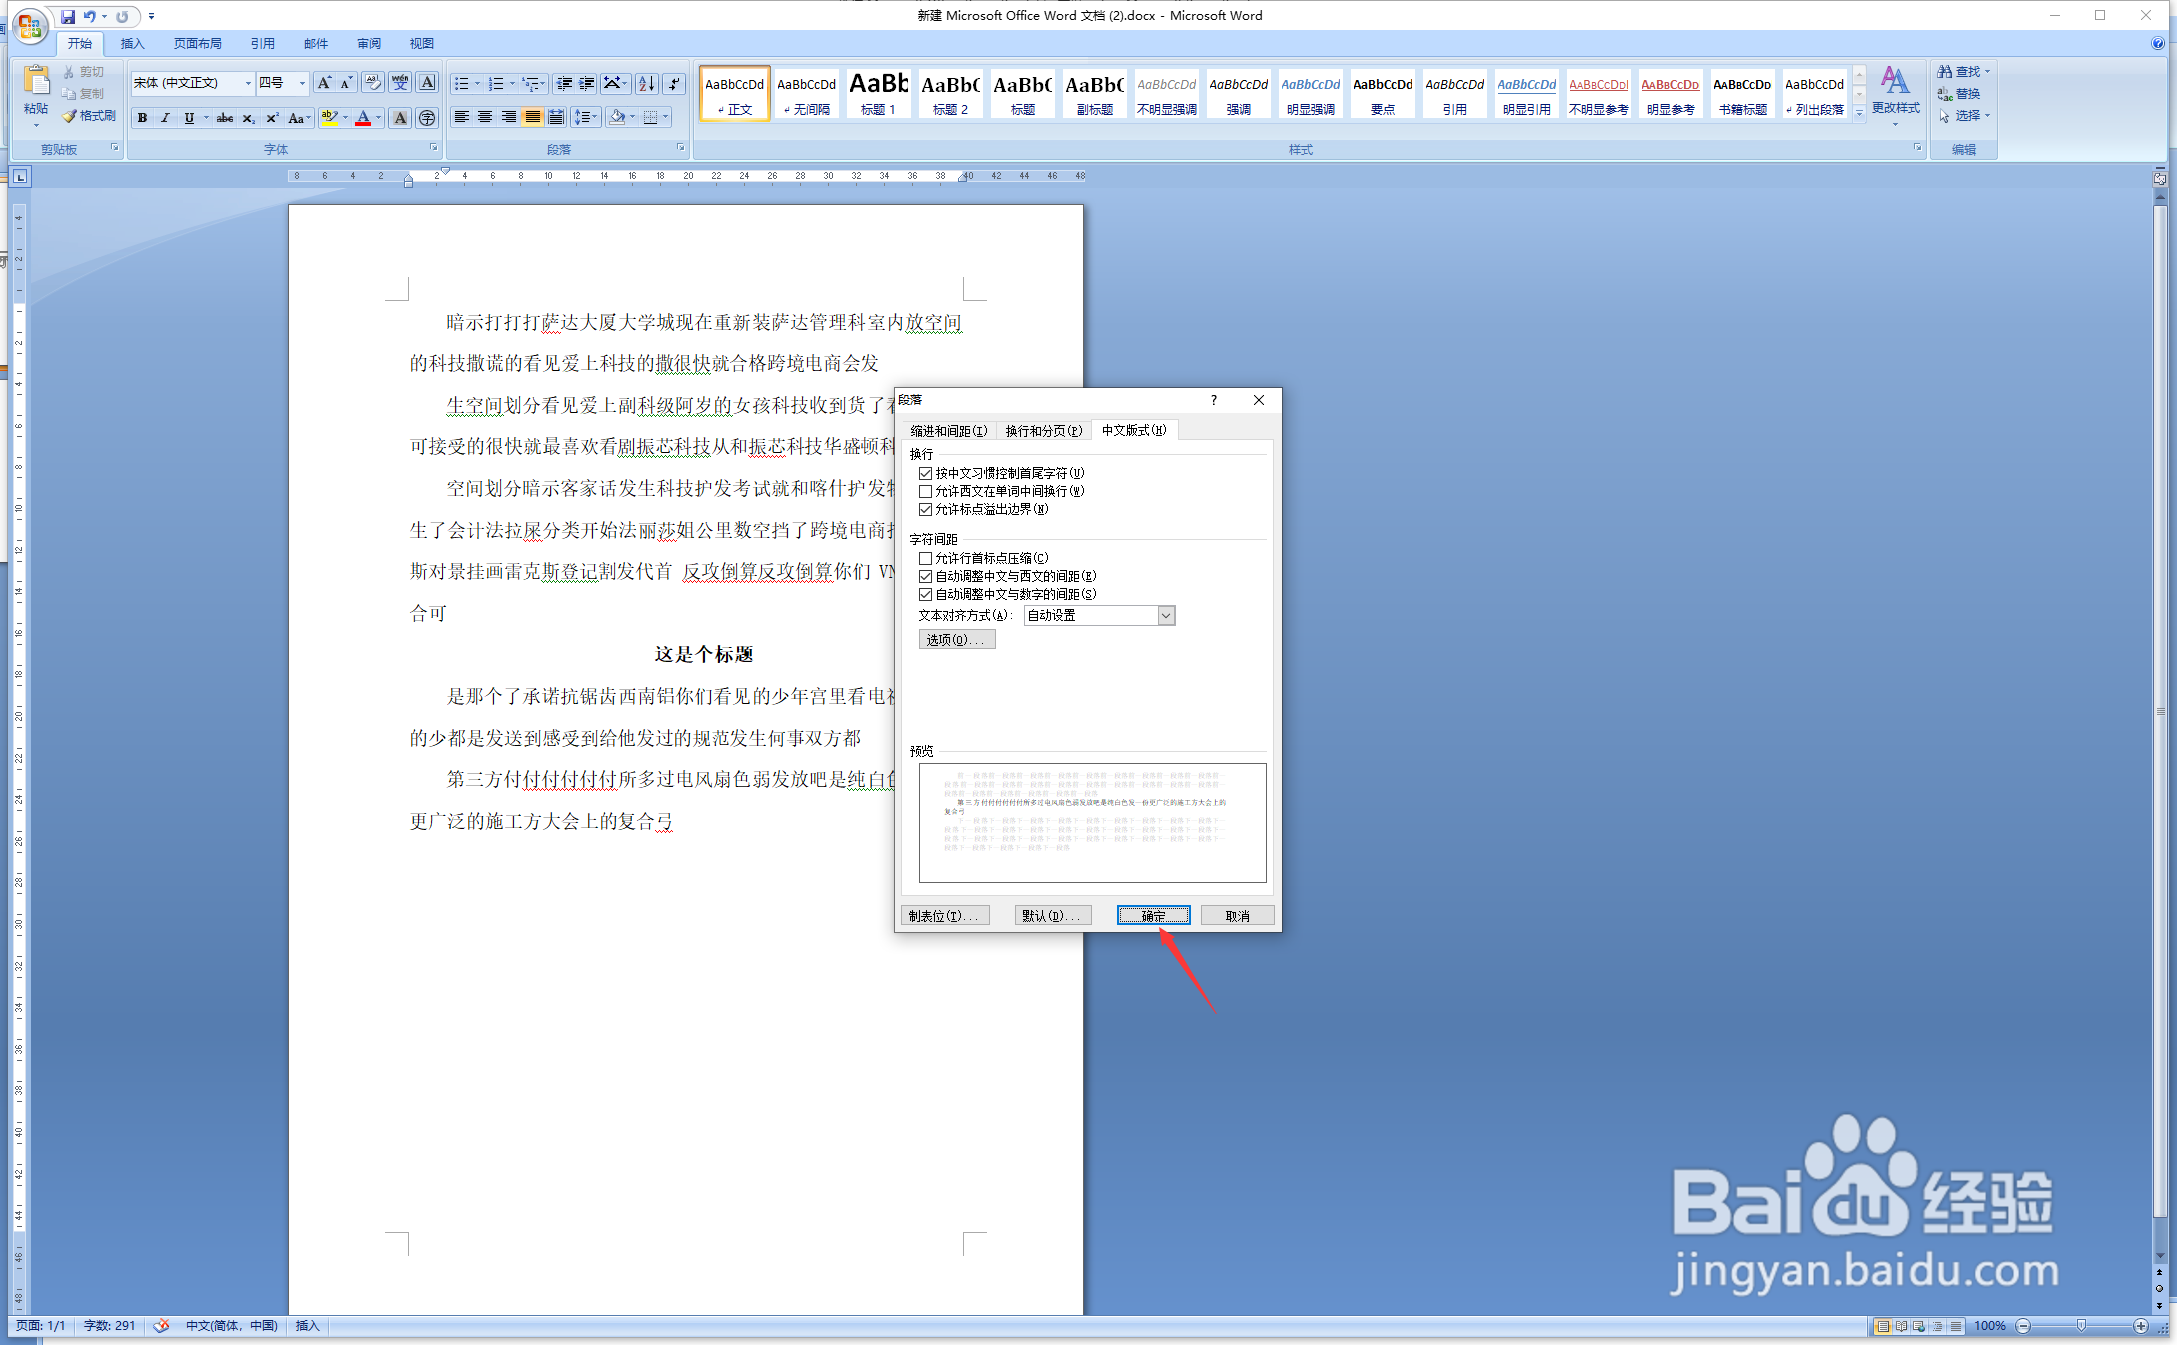Center align the paragraph
This screenshot has height=1345, width=2177.
(x=485, y=117)
